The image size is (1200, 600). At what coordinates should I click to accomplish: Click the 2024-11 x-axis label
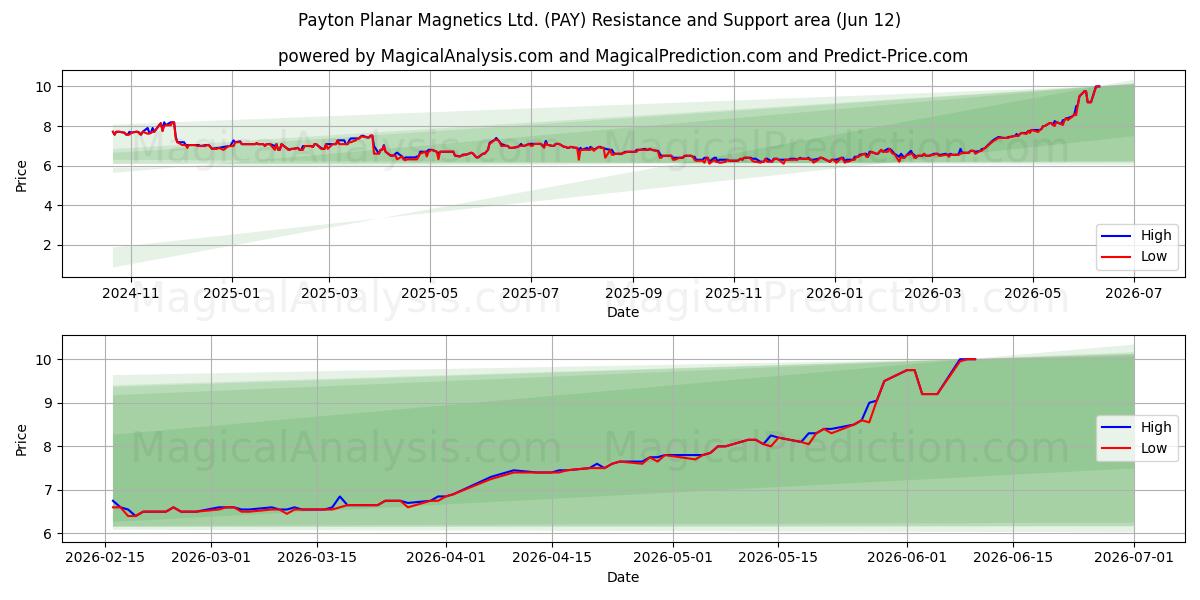coord(130,294)
